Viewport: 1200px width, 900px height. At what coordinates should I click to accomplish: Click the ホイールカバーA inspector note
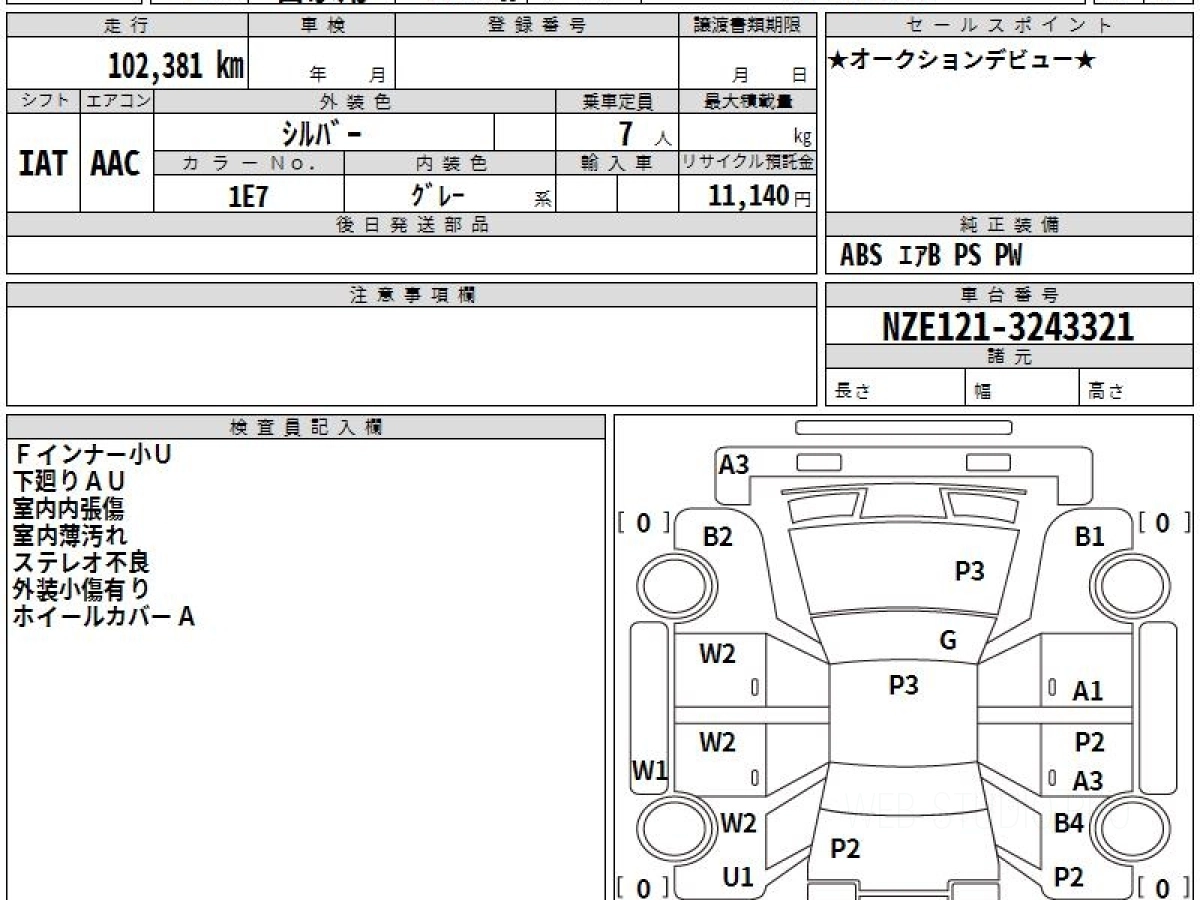(x=103, y=617)
